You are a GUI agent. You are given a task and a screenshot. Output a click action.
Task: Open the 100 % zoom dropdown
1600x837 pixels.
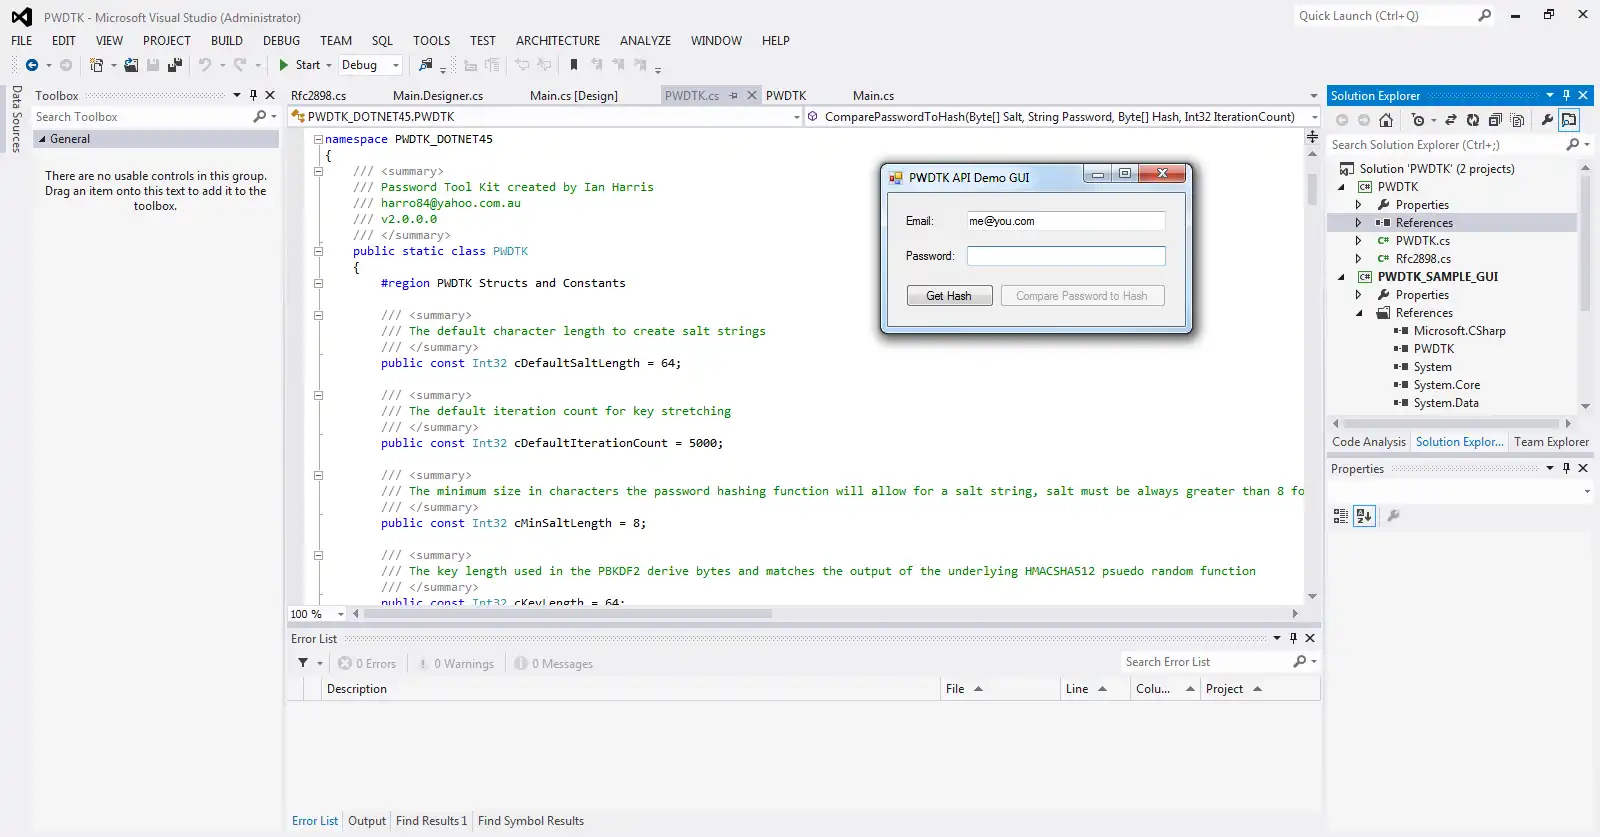tap(340, 614)
